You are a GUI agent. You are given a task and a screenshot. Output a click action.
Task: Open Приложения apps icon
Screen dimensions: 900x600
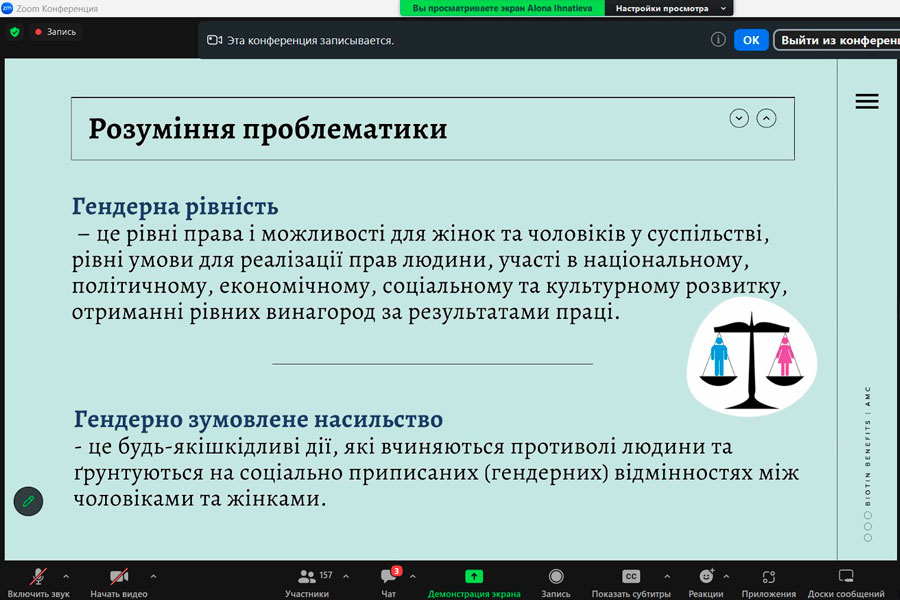click(769, 576)
